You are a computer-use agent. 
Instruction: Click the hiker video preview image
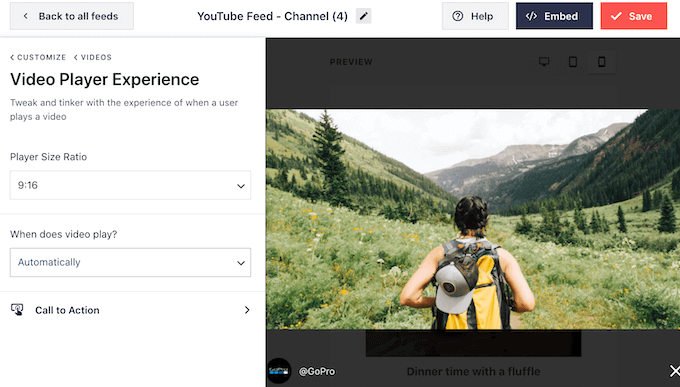click(x=473, y=219)
